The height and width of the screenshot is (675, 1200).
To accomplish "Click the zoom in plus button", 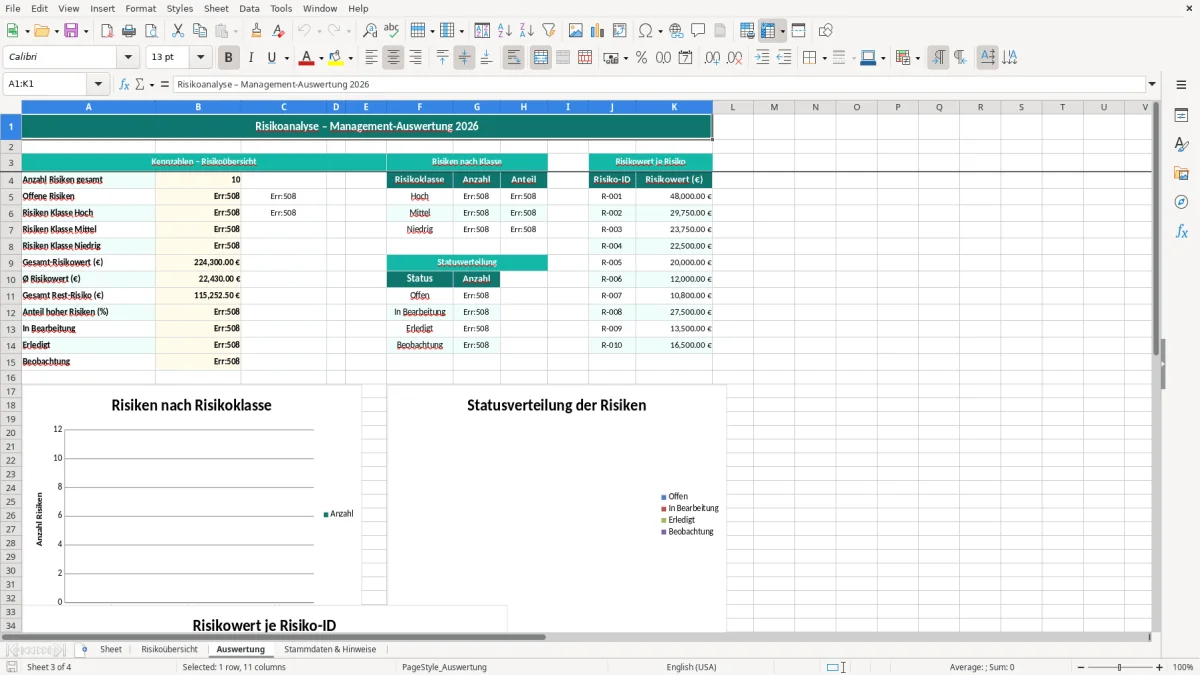I will click(1160, 667).
